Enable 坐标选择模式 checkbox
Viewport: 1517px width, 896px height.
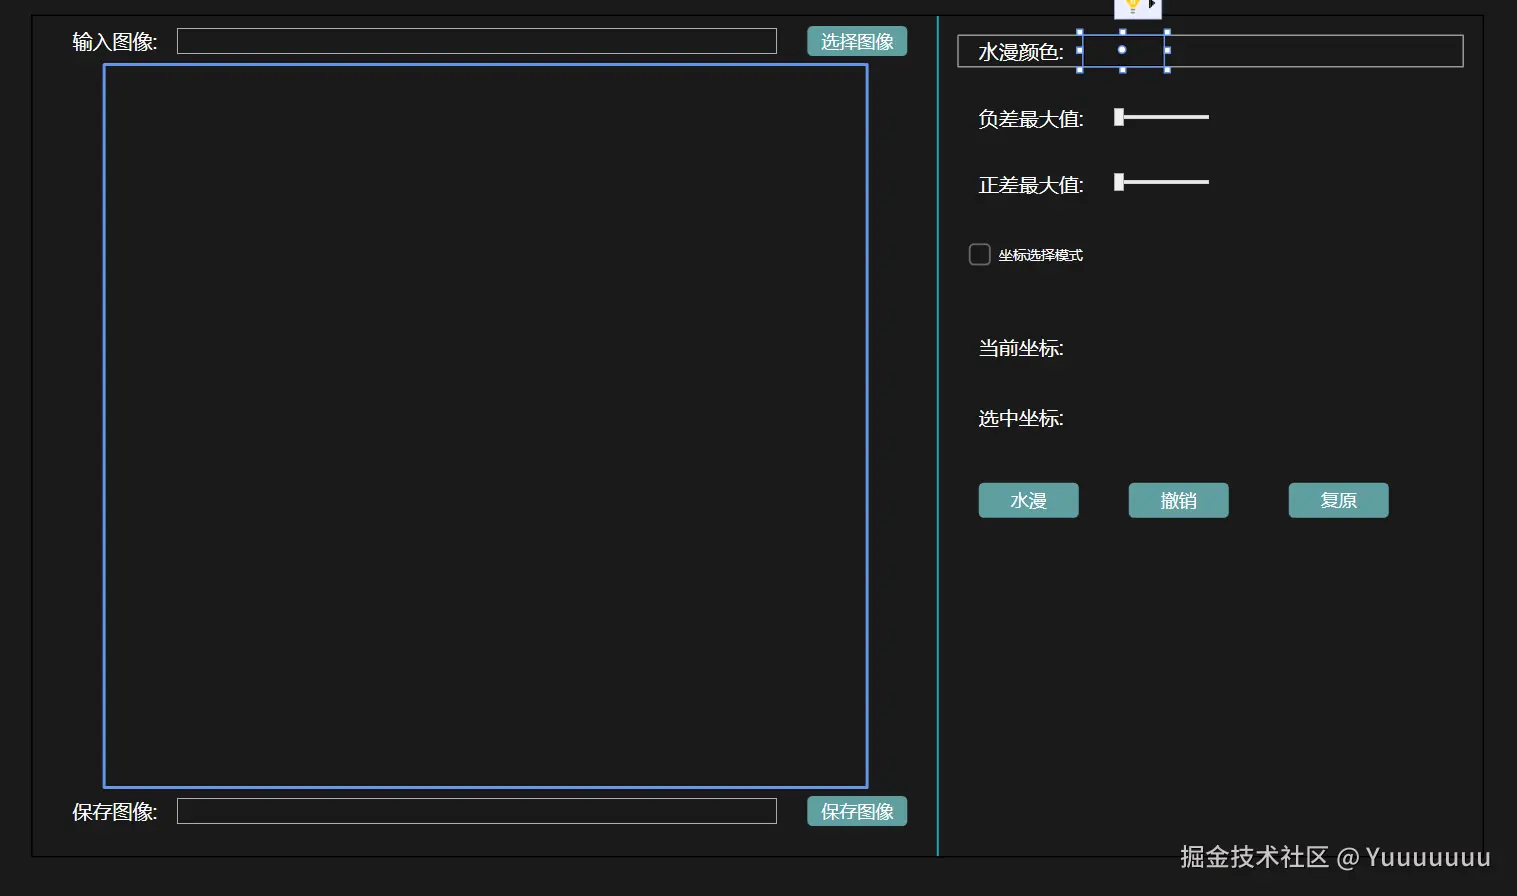[x=980, y=254]
